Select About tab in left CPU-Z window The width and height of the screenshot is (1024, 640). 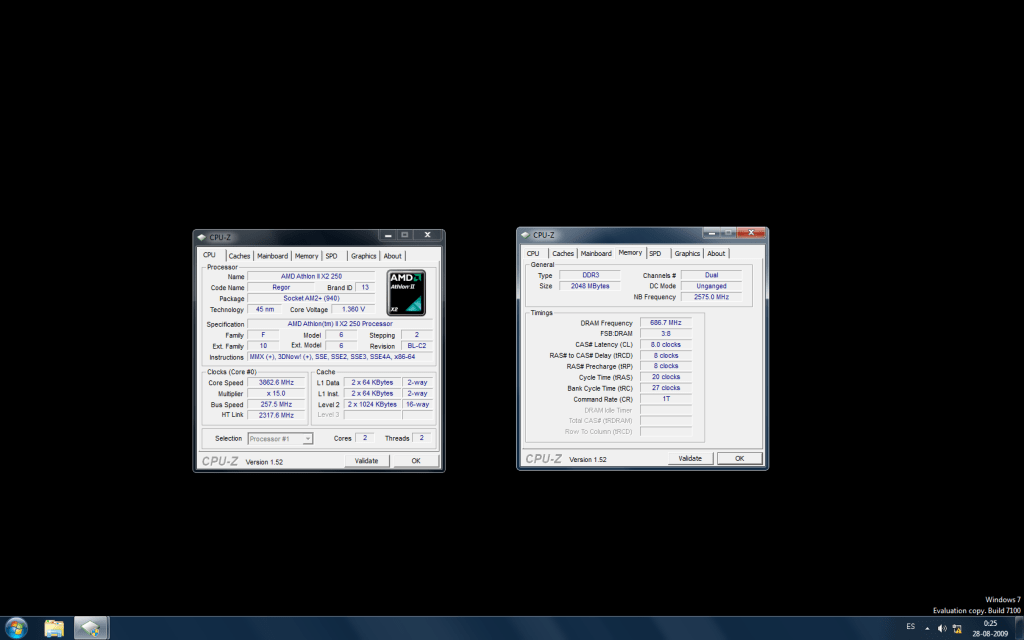(392, 256)
